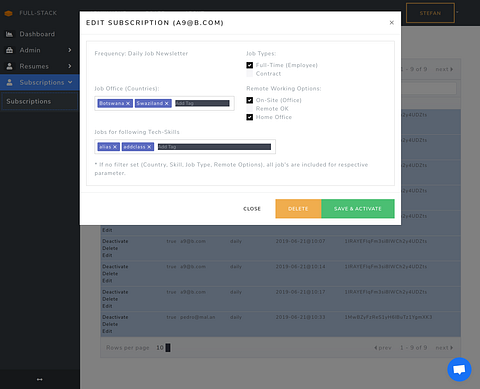The image size is (480, 389).
Task: Collapse sidebar with bottom arrows icon
Action: point(40,379)
